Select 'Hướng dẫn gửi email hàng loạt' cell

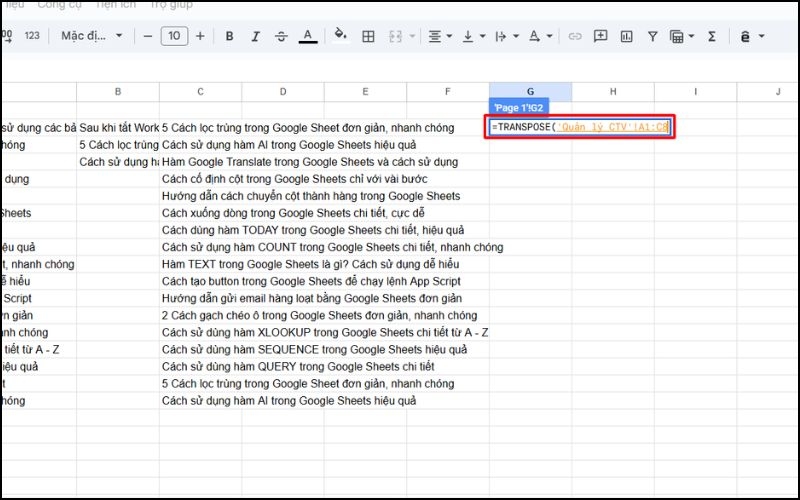pyautogui.click(x=312, y=298)
